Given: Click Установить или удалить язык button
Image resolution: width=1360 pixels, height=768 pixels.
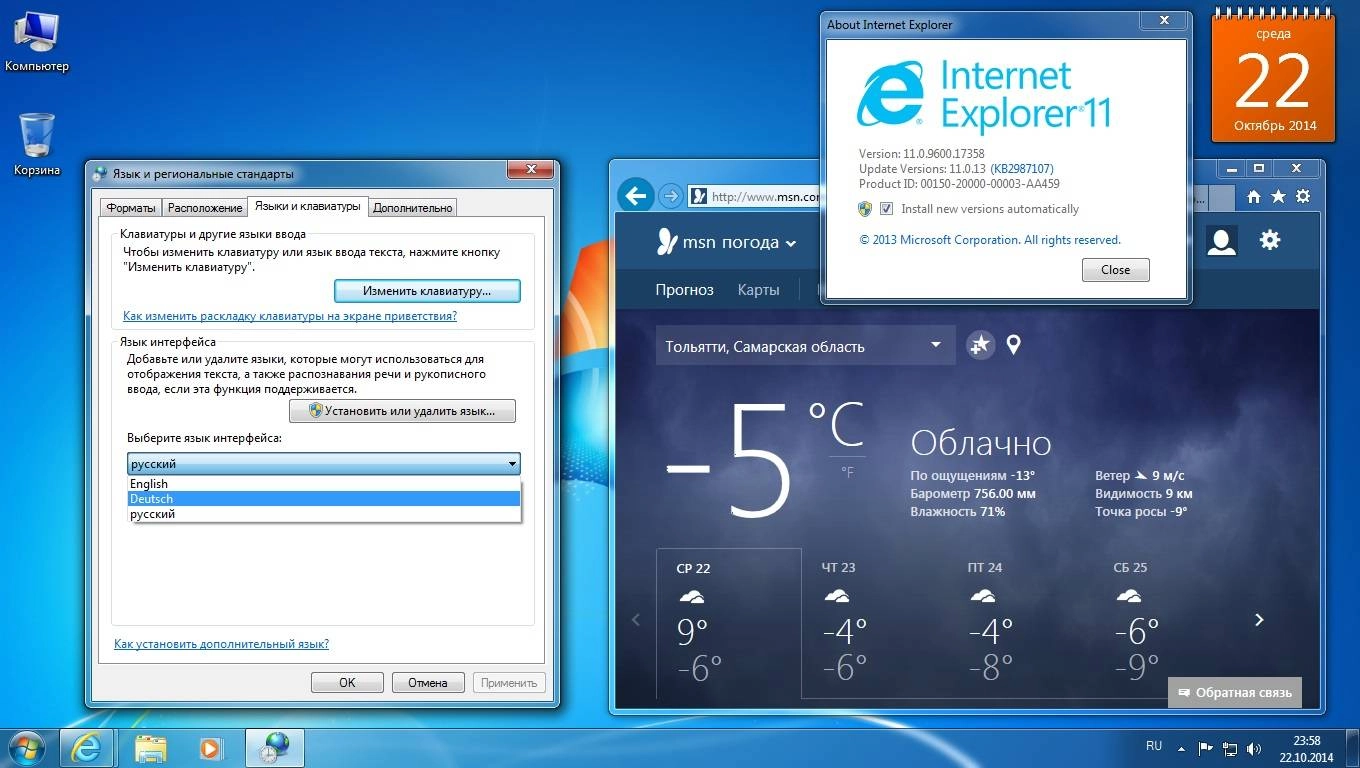Looking at the screenshot, I should (x=402, y=411).
